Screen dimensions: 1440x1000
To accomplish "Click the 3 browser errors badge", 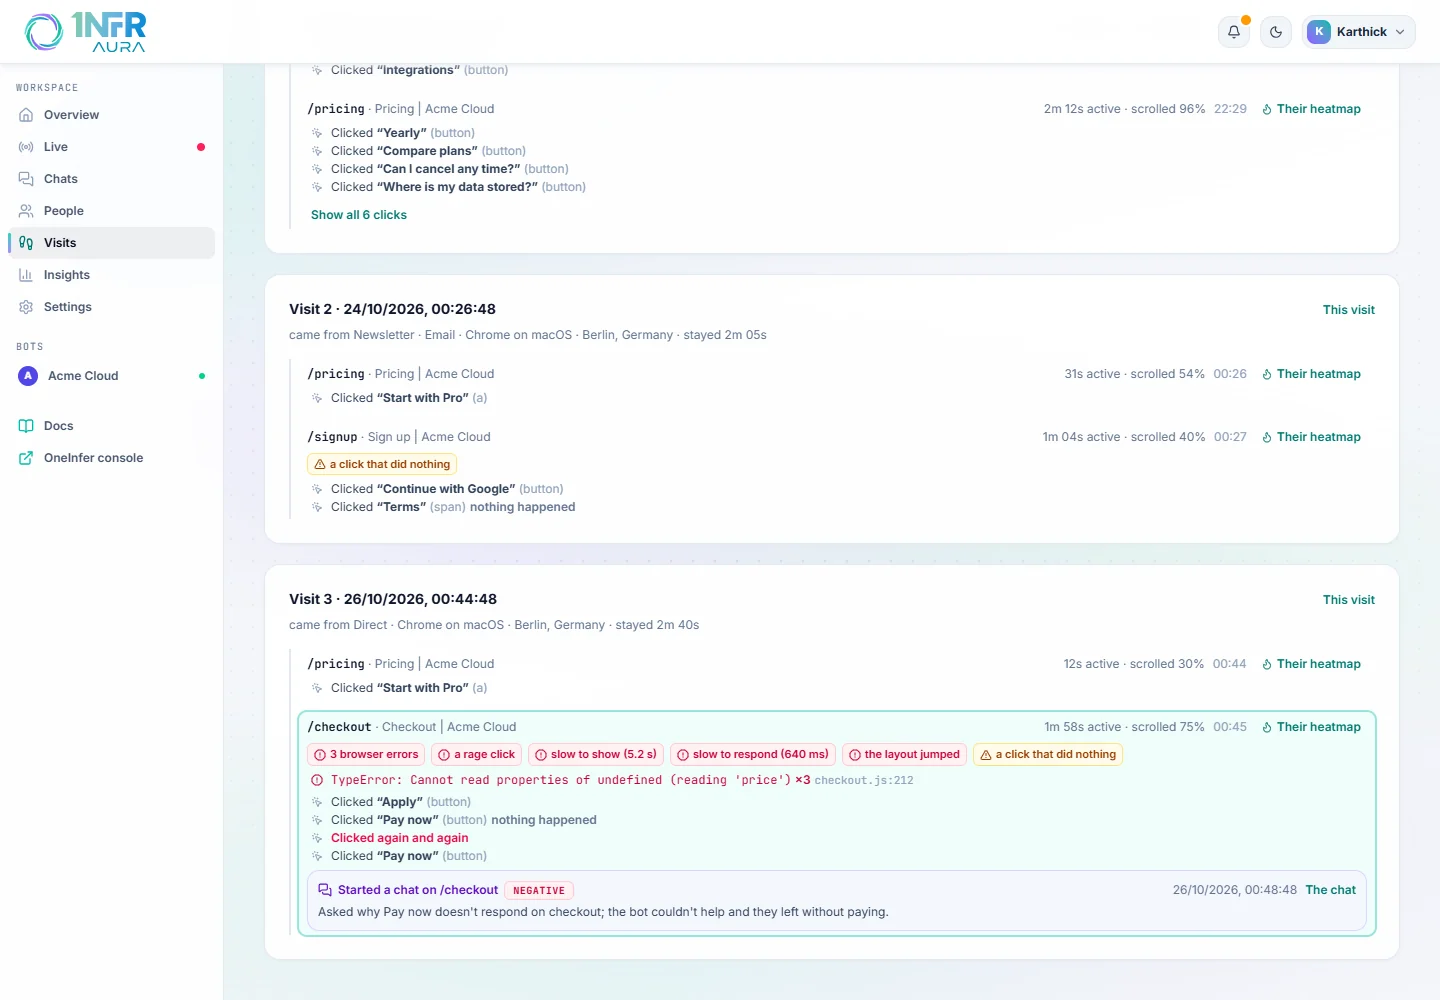I will pyautogui.click(x=366, y=755).
